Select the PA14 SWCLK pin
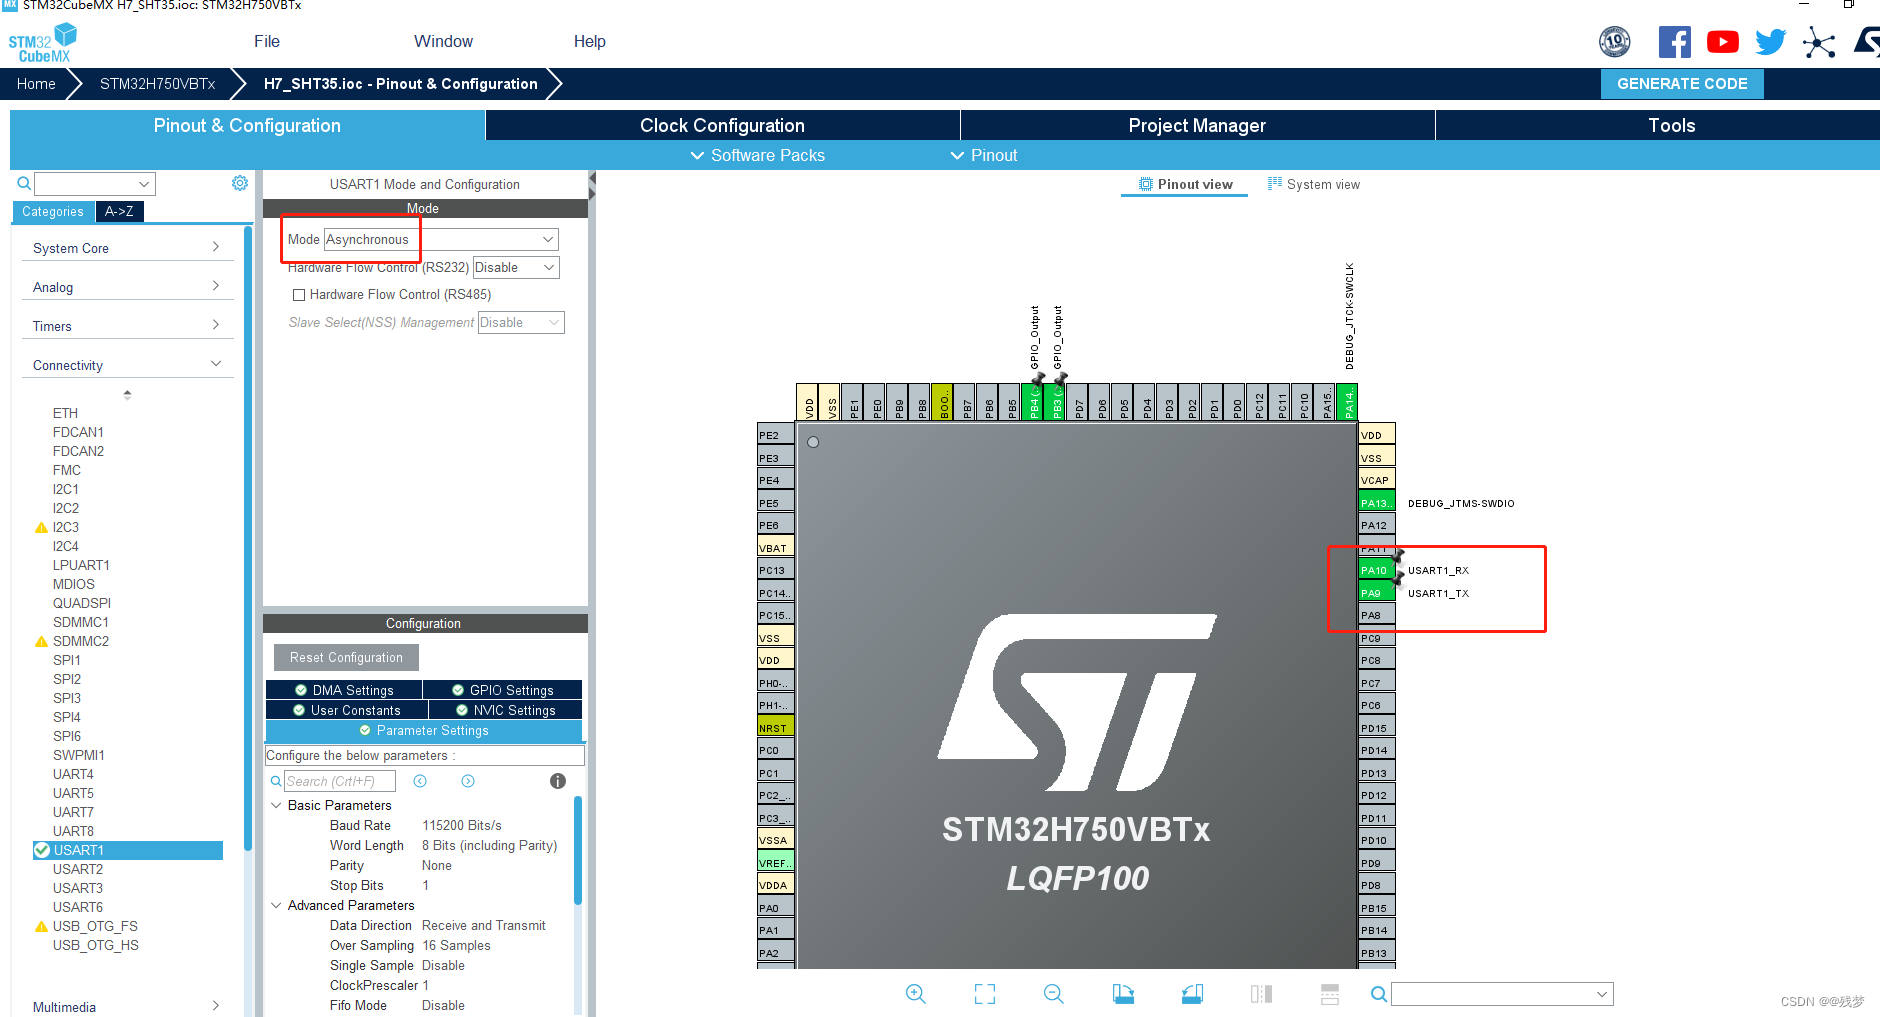 tap(1347, 402)
